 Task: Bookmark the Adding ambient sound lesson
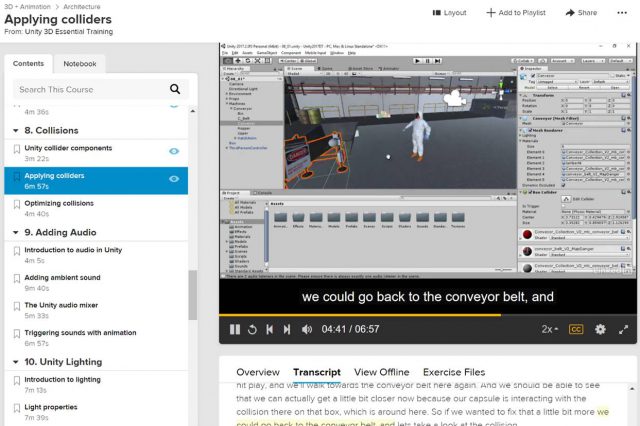point(17,278)
